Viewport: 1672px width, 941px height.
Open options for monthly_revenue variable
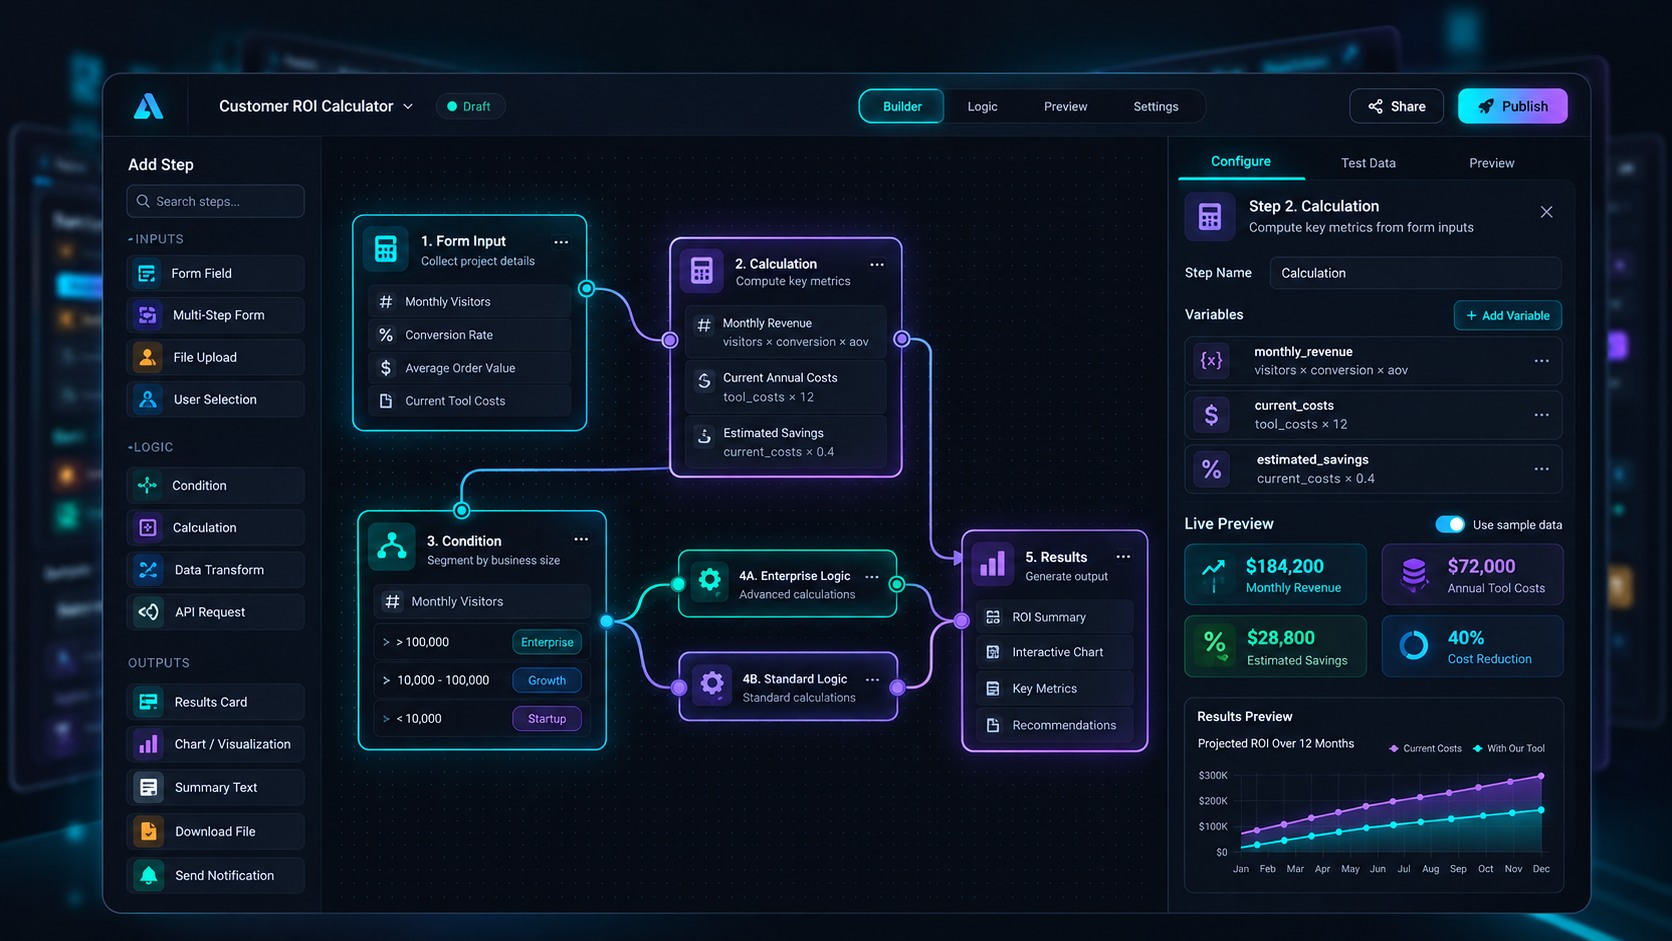(x=1541, y=361)
